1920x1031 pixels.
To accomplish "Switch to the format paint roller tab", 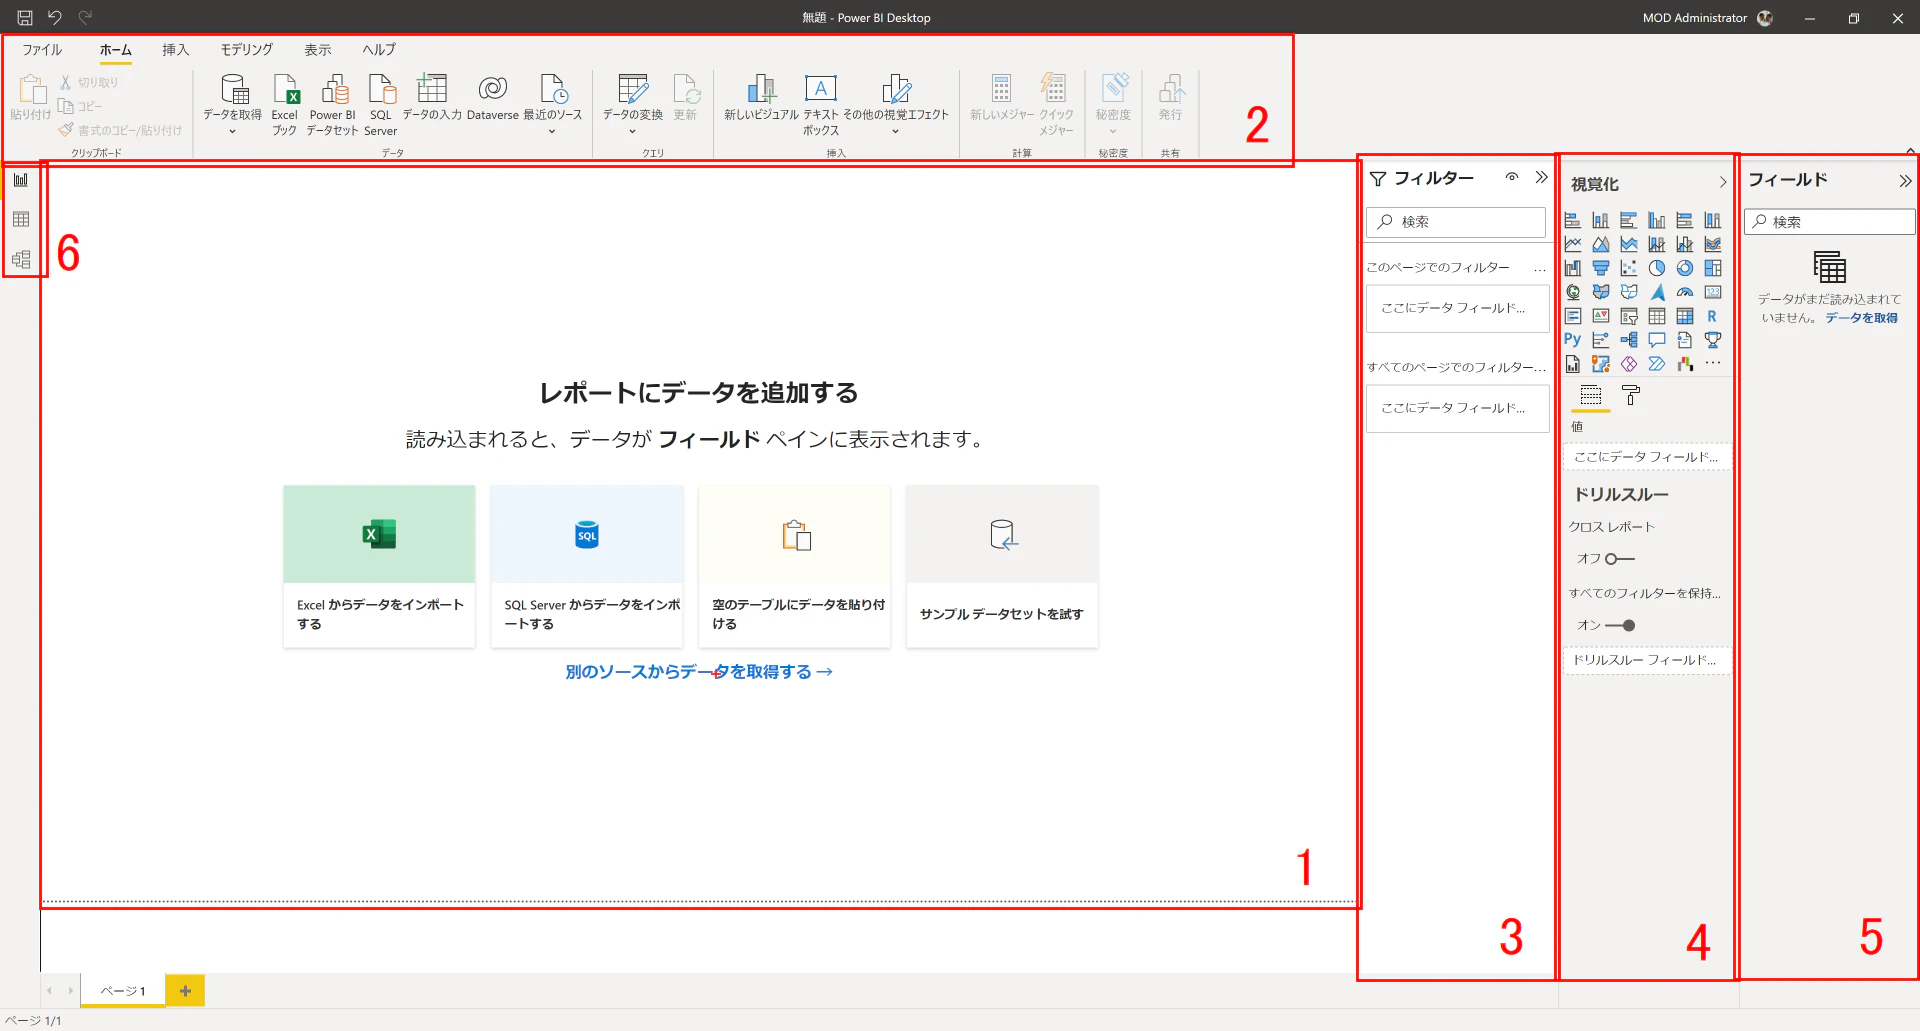I will 1631,395.
